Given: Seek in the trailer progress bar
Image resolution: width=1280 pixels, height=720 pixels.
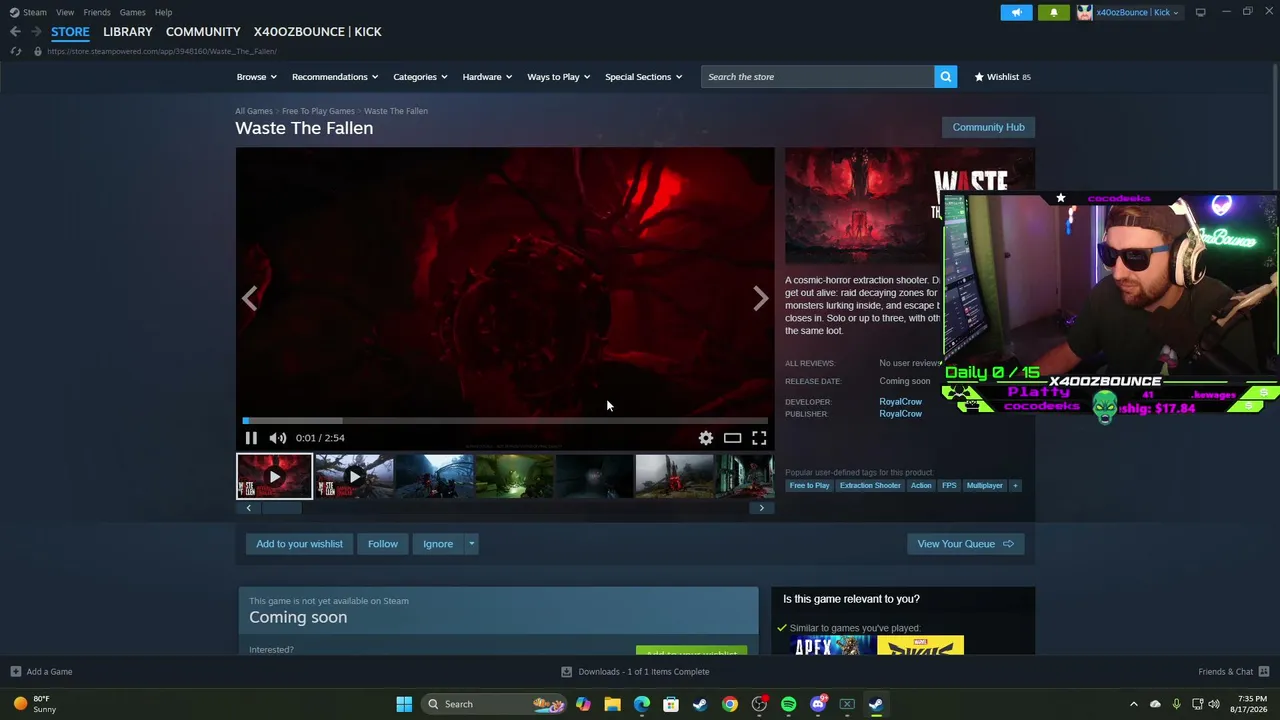Looking at the screenshot, I should (x=505, y=420).
